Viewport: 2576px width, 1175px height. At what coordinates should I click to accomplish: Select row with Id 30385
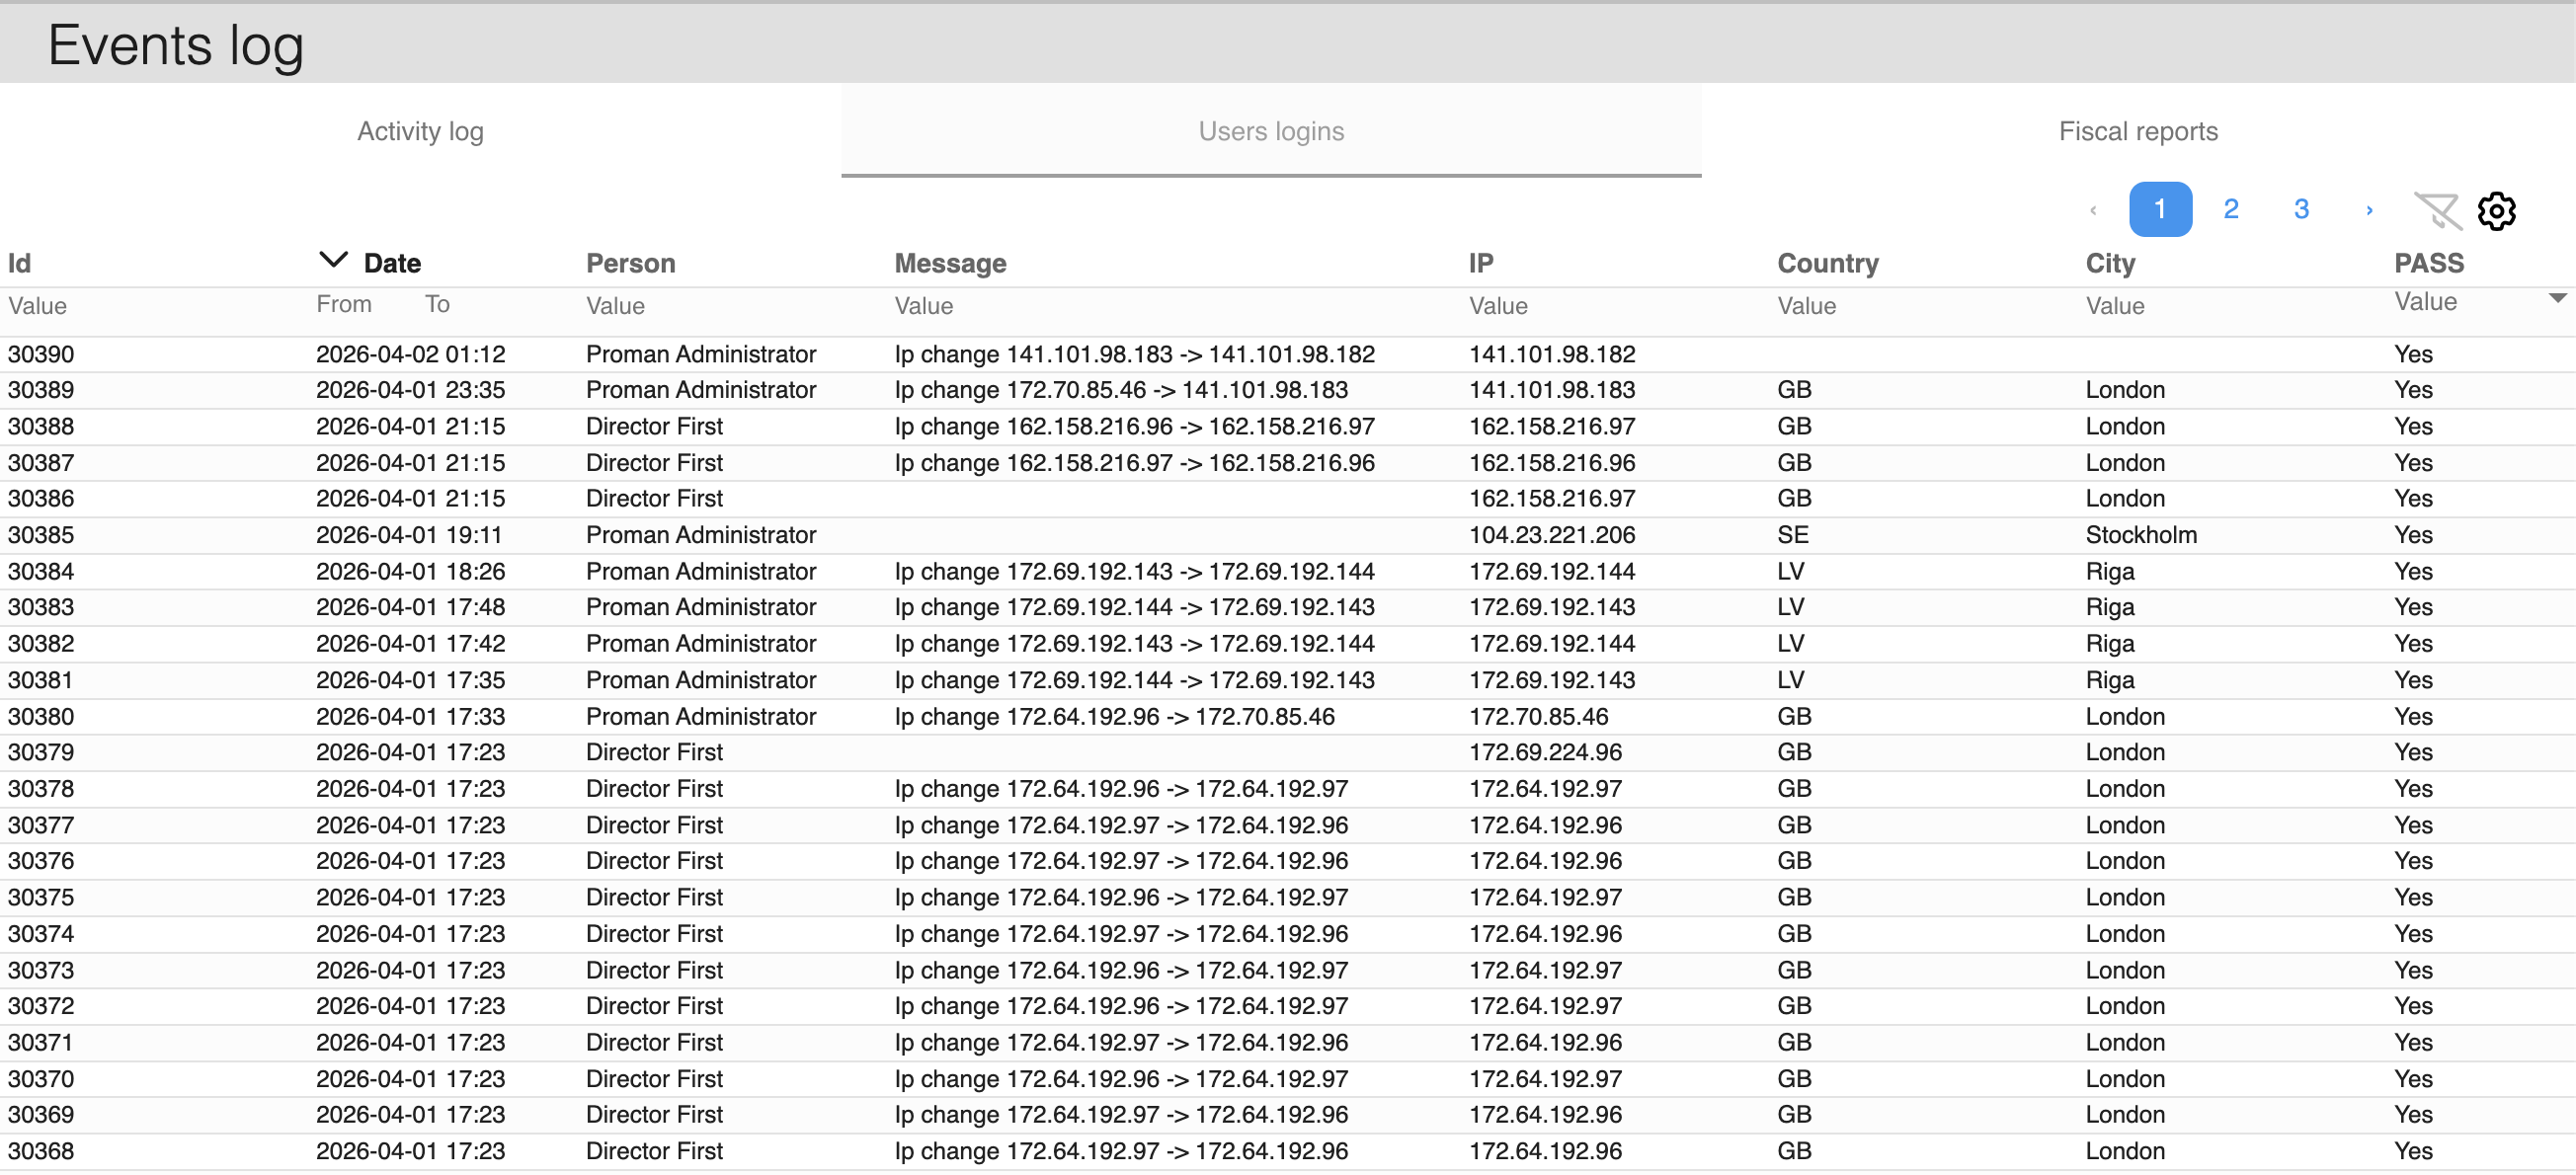(42, 535)
